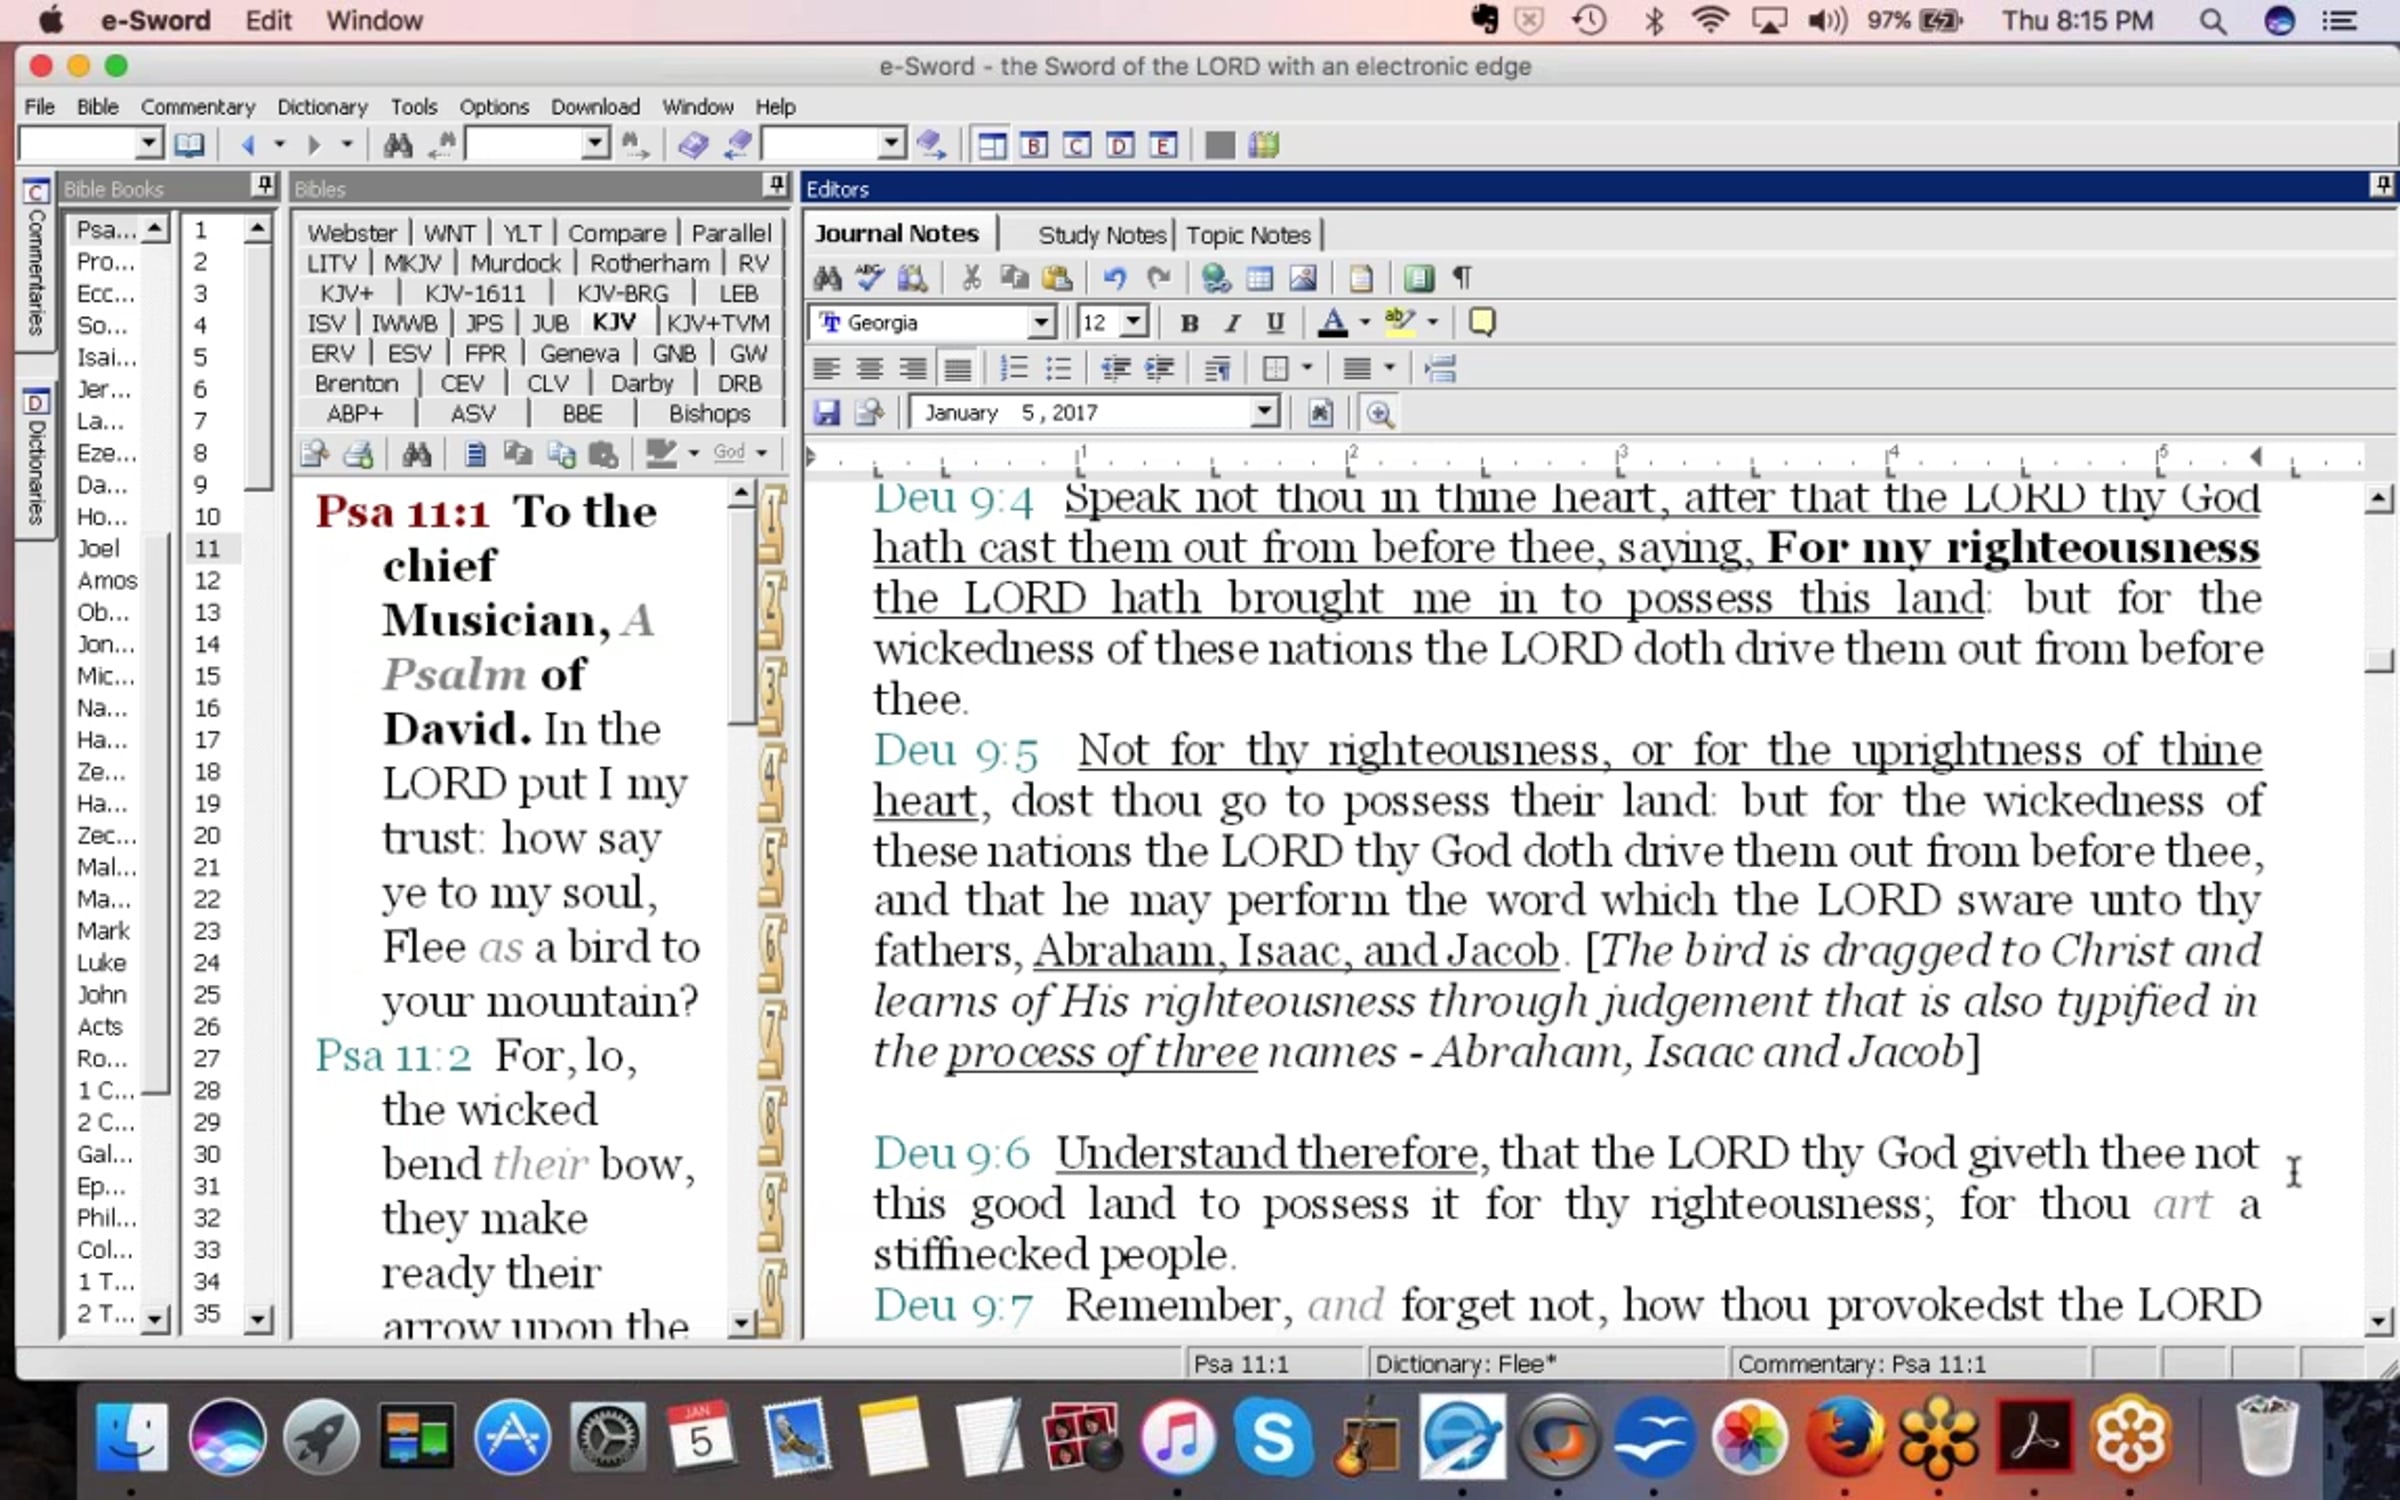
Task: Click the insert hyperlink globe icon
Action: (1215, 278)
